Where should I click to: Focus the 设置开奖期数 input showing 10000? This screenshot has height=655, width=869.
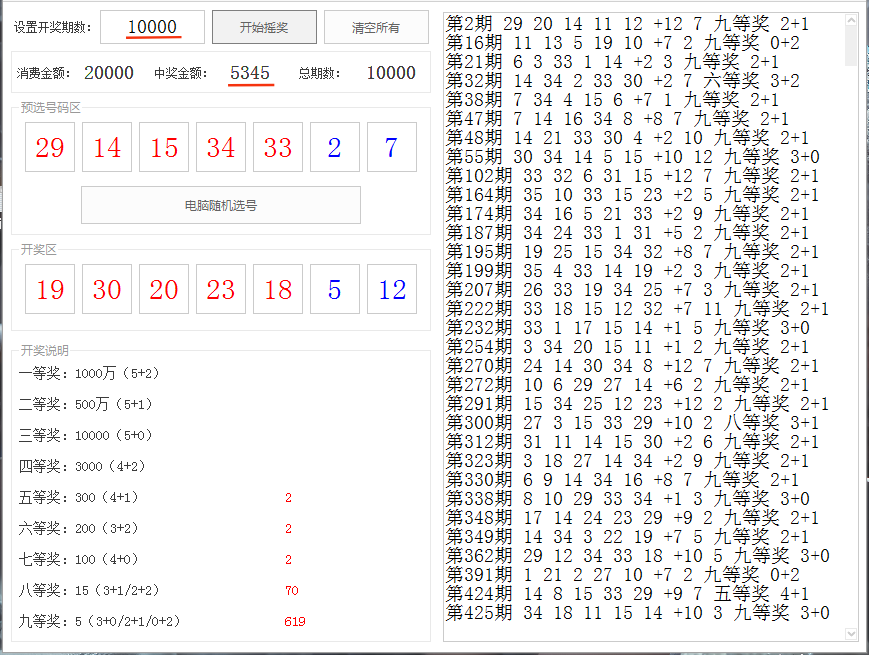[x=152, y=27]
